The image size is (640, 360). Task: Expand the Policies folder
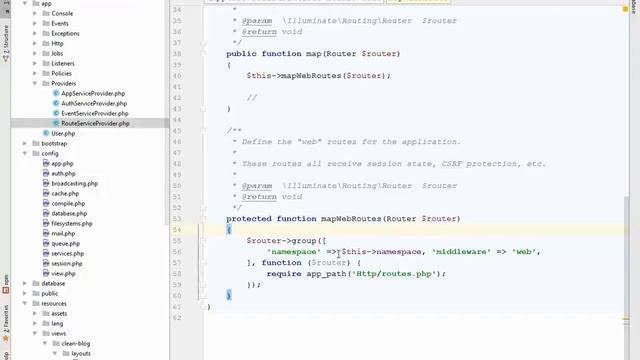(35, 73)
